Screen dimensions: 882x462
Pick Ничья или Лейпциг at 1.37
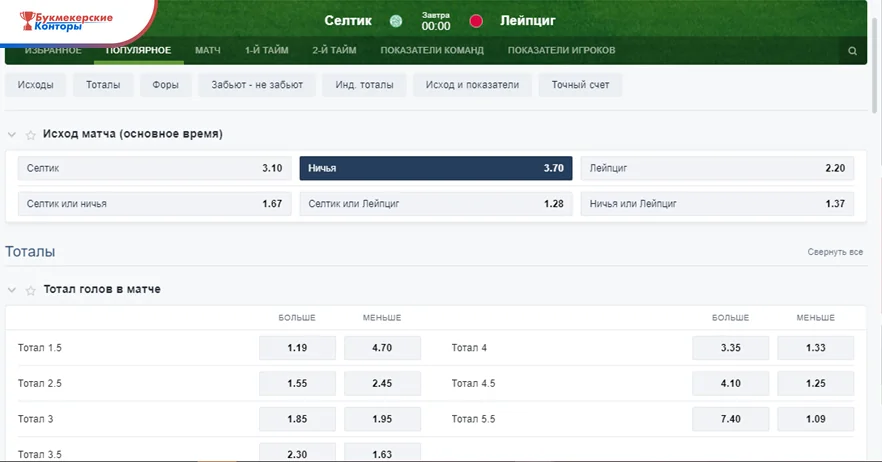[x=717, y=204]
